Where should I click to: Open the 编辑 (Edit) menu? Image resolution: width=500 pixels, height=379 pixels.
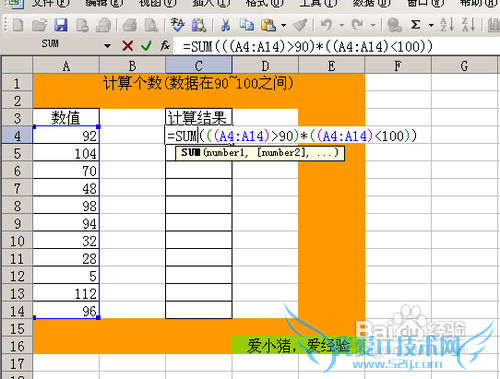point(104,3)
